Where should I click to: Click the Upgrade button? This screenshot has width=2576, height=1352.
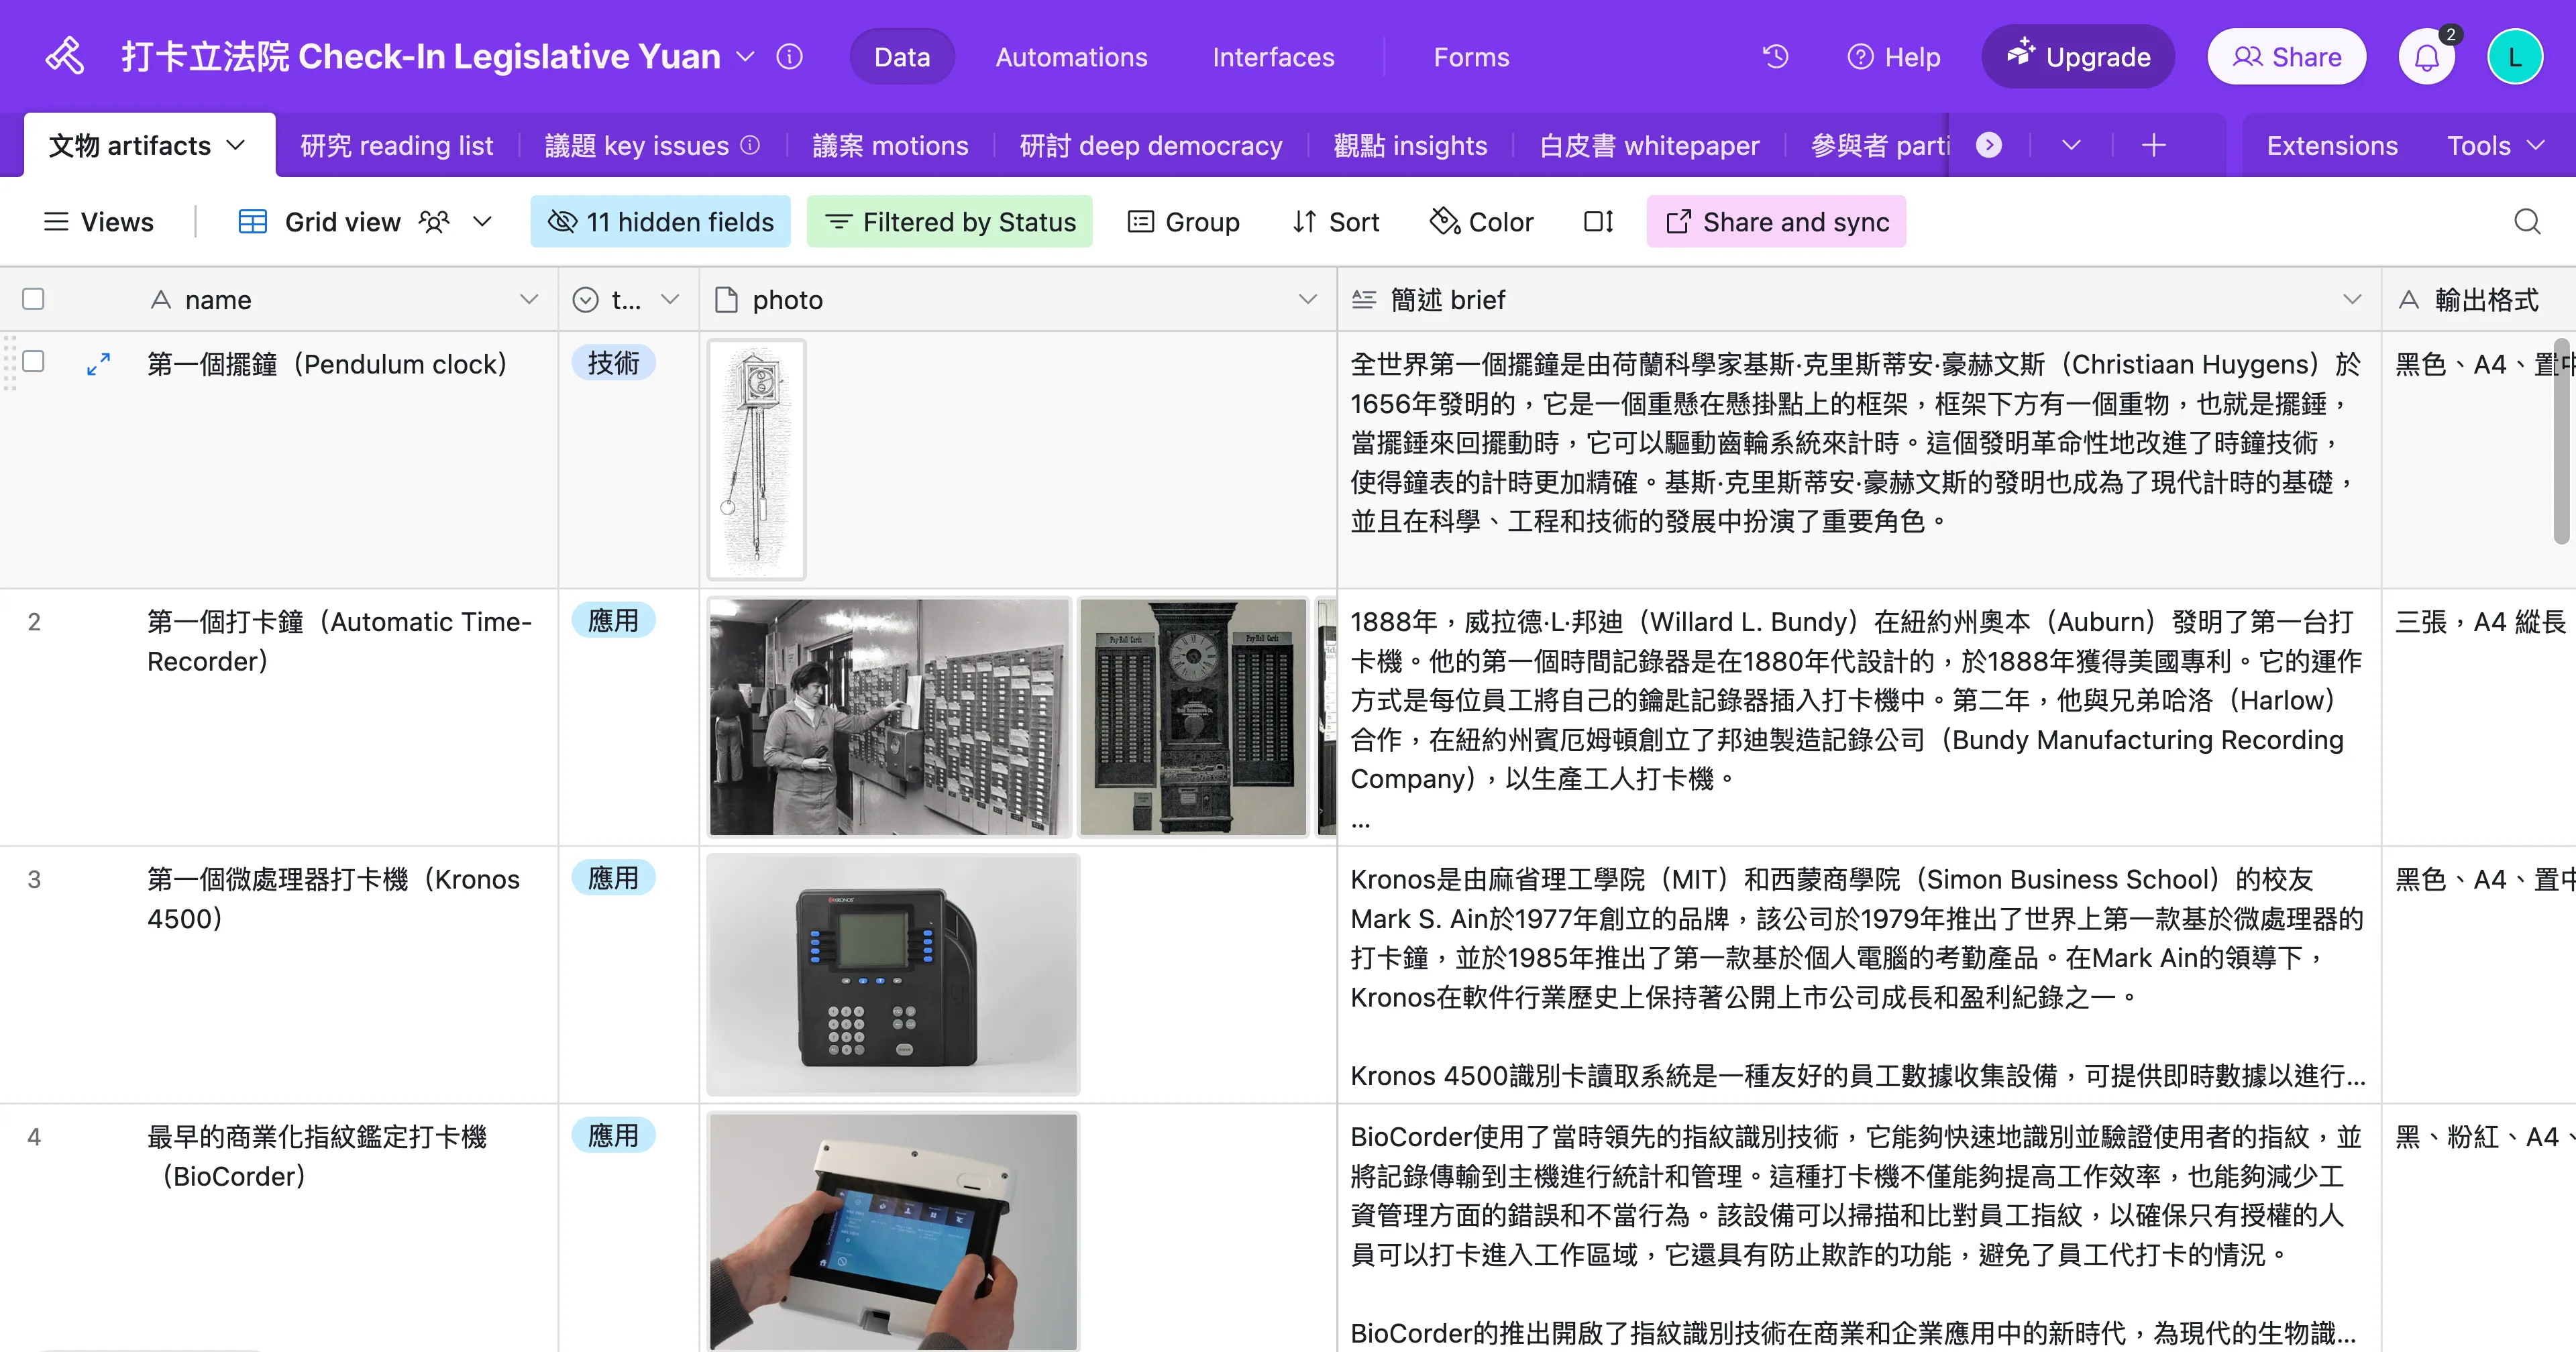2078,57
